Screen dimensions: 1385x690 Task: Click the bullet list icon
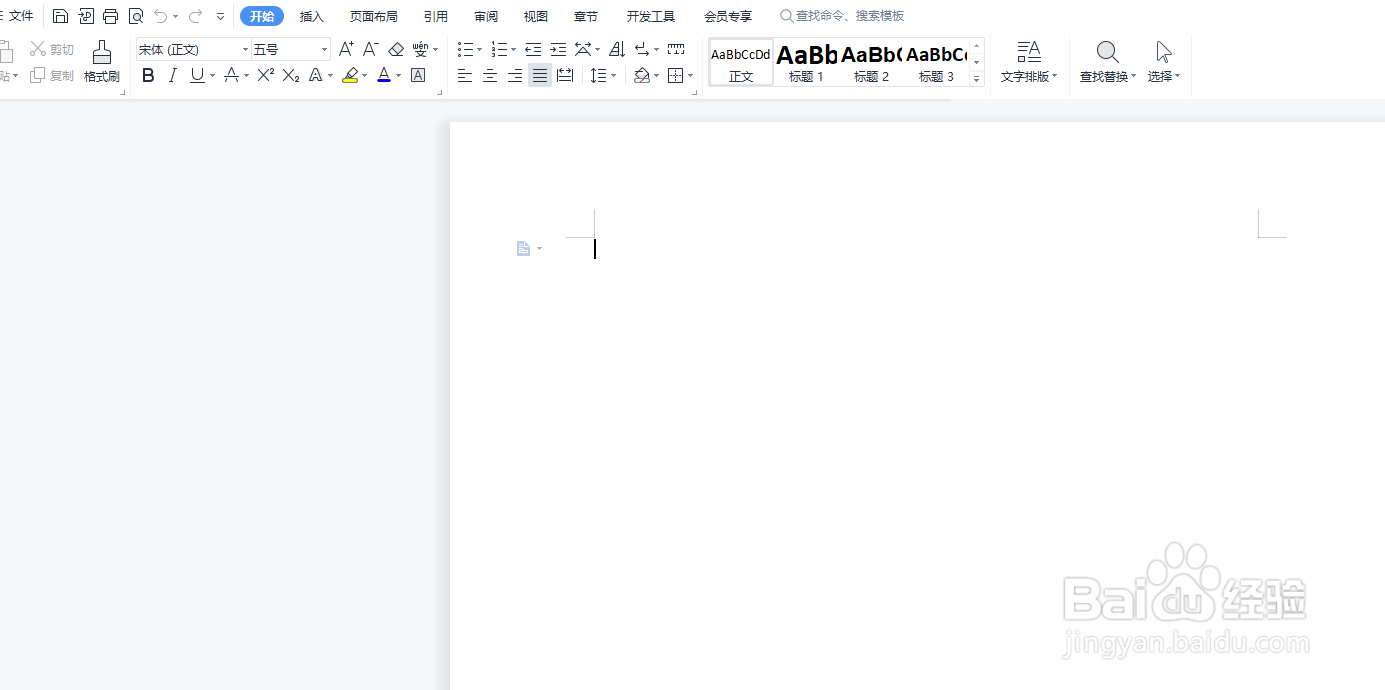tap(465, 49)
